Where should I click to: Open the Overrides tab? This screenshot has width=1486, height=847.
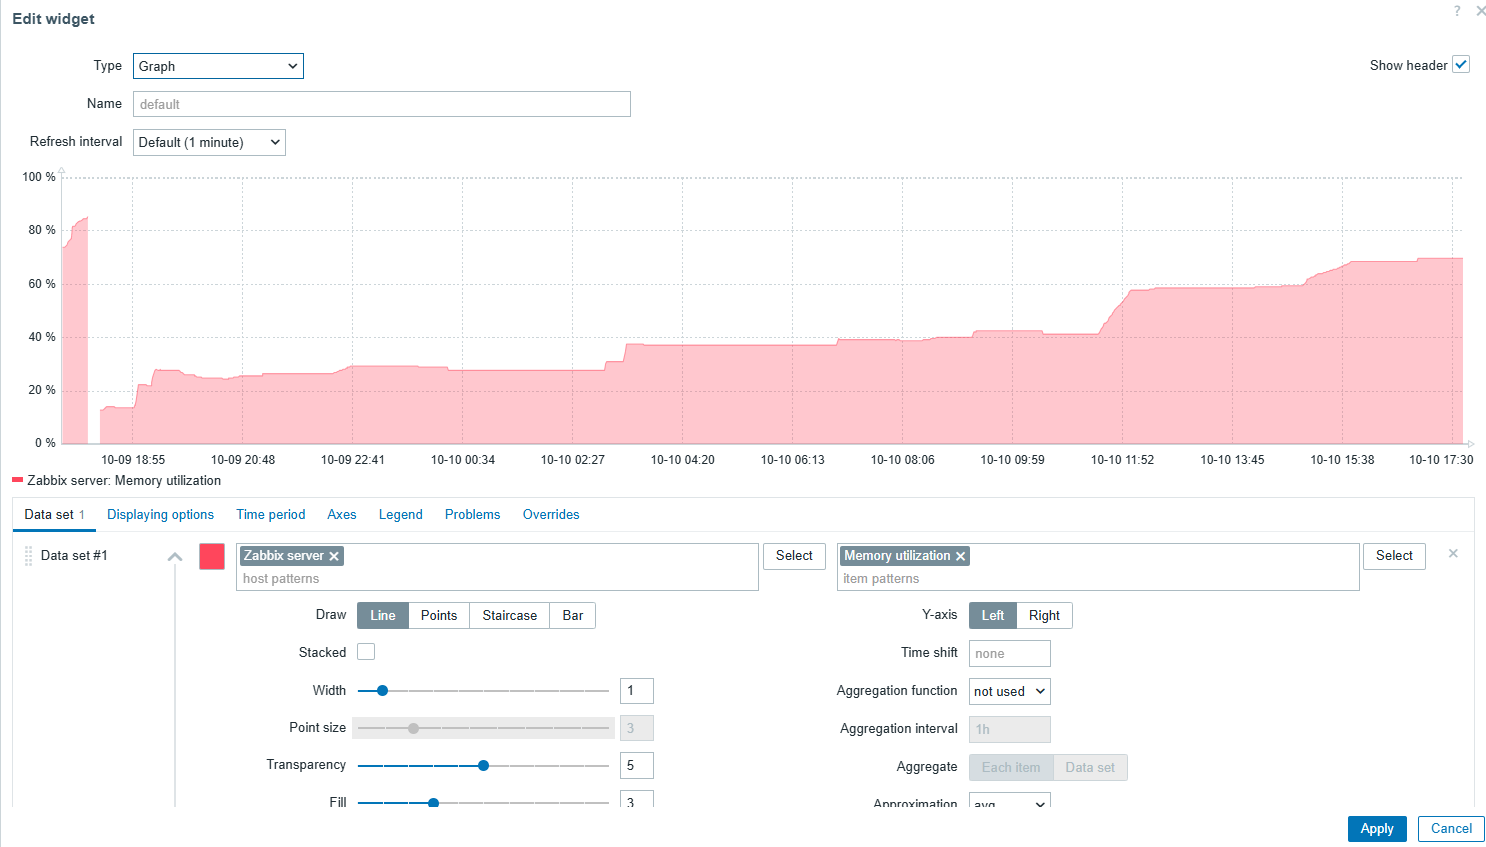(551, 514)
